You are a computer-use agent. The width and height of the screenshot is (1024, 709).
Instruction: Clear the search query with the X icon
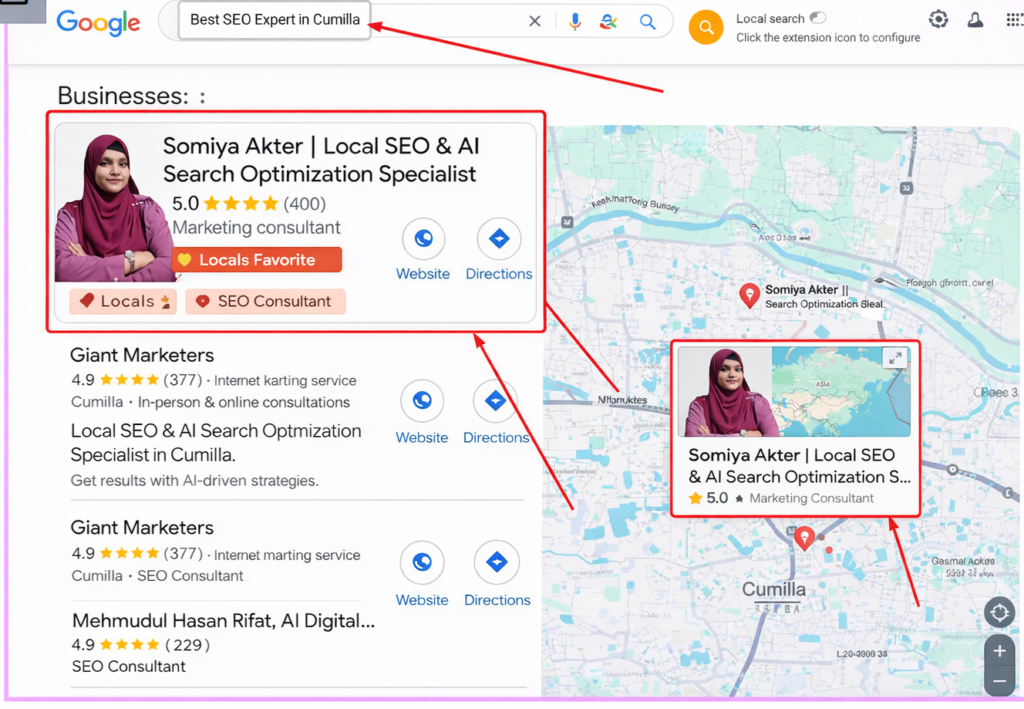[x=535, y=22]
